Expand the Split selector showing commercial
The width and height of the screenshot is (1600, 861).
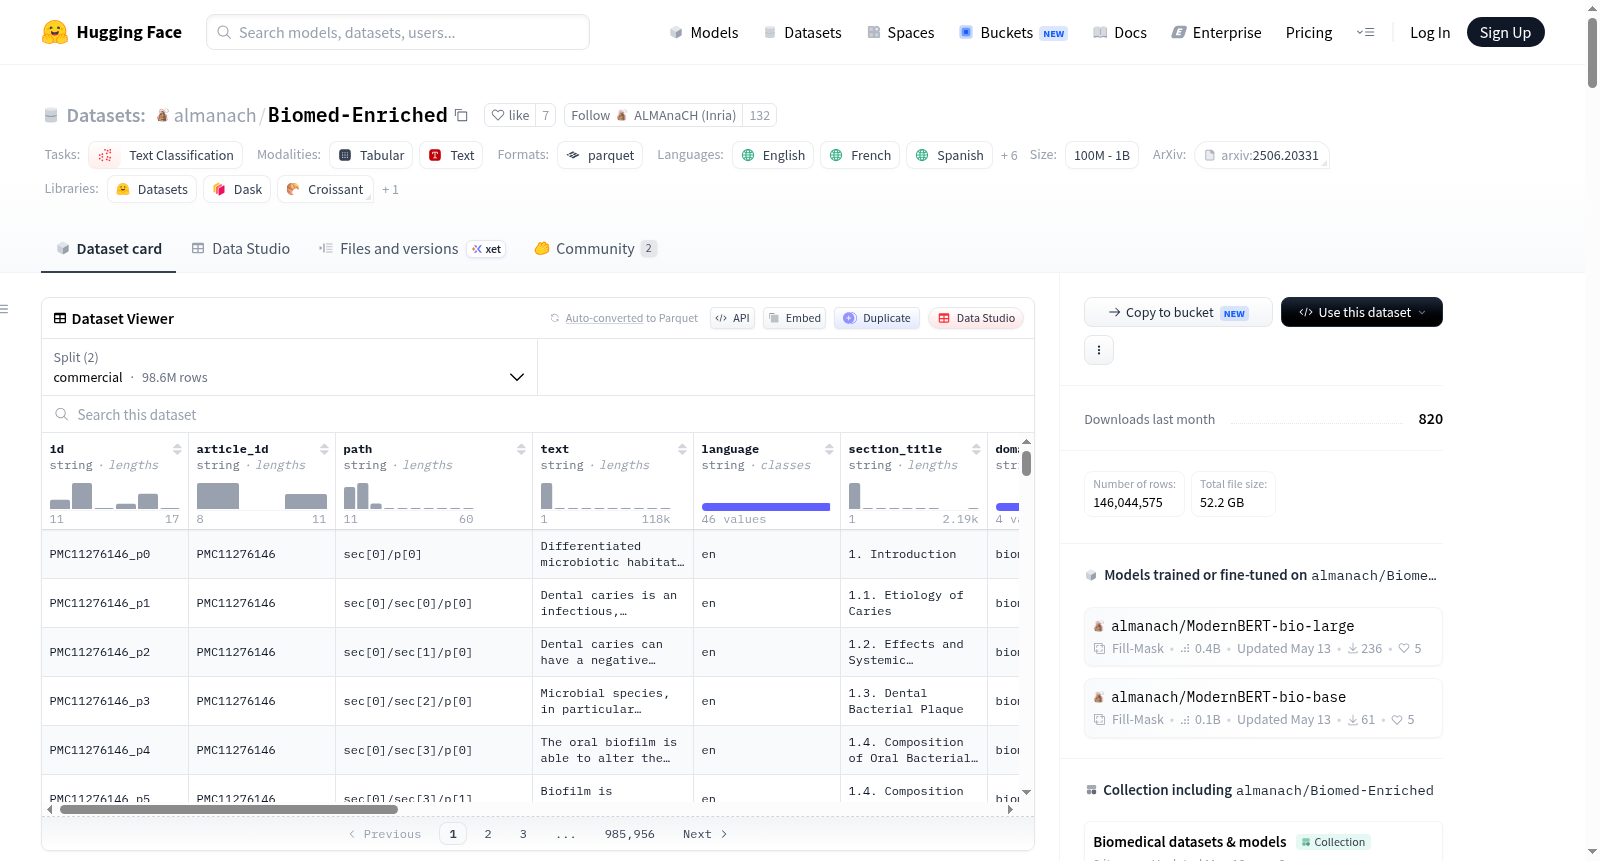289,367
